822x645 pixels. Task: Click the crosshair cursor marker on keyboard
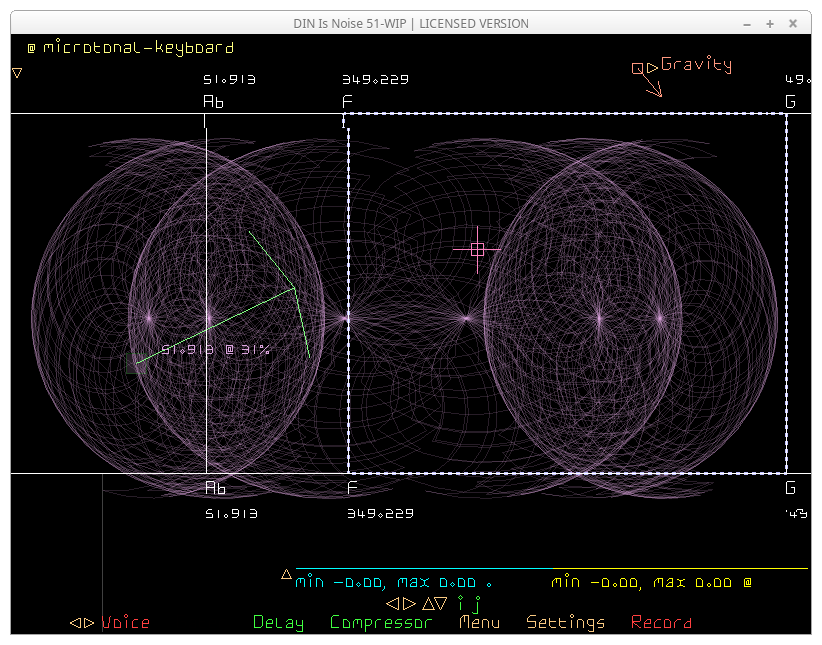tap(477, 249)
